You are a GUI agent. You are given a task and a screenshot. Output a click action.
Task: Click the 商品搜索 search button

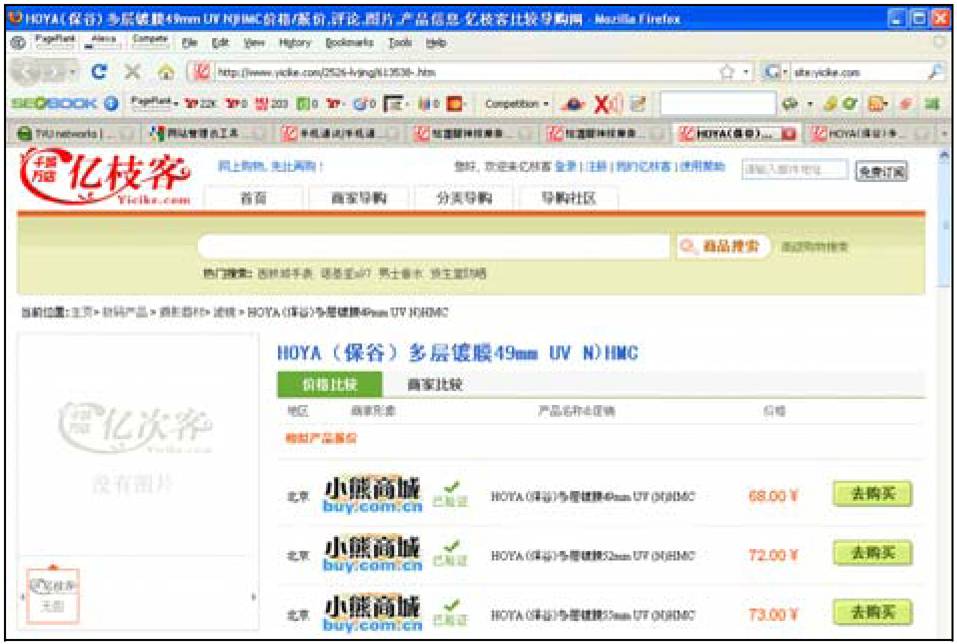click(723, 247)
